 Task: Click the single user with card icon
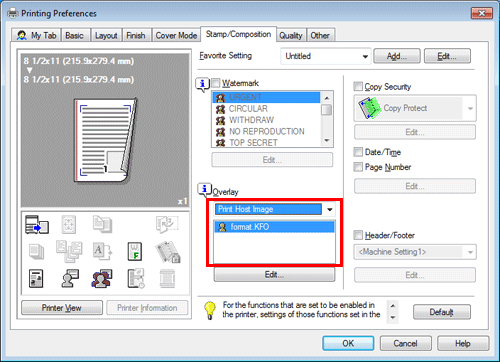click(x=70, y=279)
